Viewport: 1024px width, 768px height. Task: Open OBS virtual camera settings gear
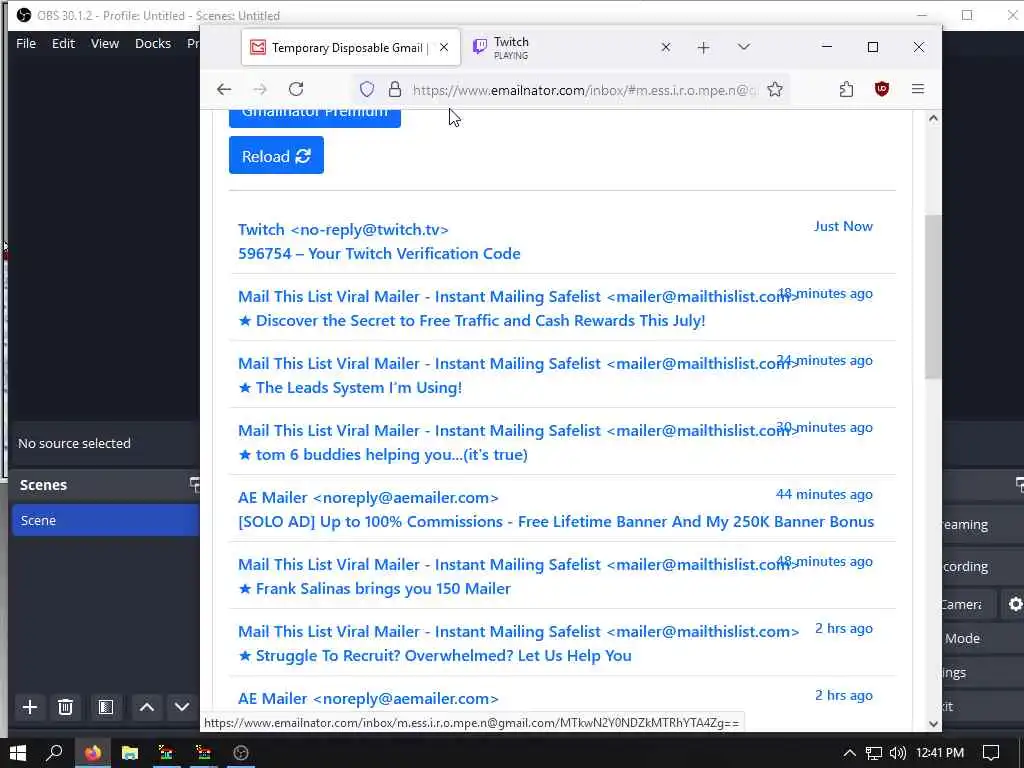[1014, 605]
